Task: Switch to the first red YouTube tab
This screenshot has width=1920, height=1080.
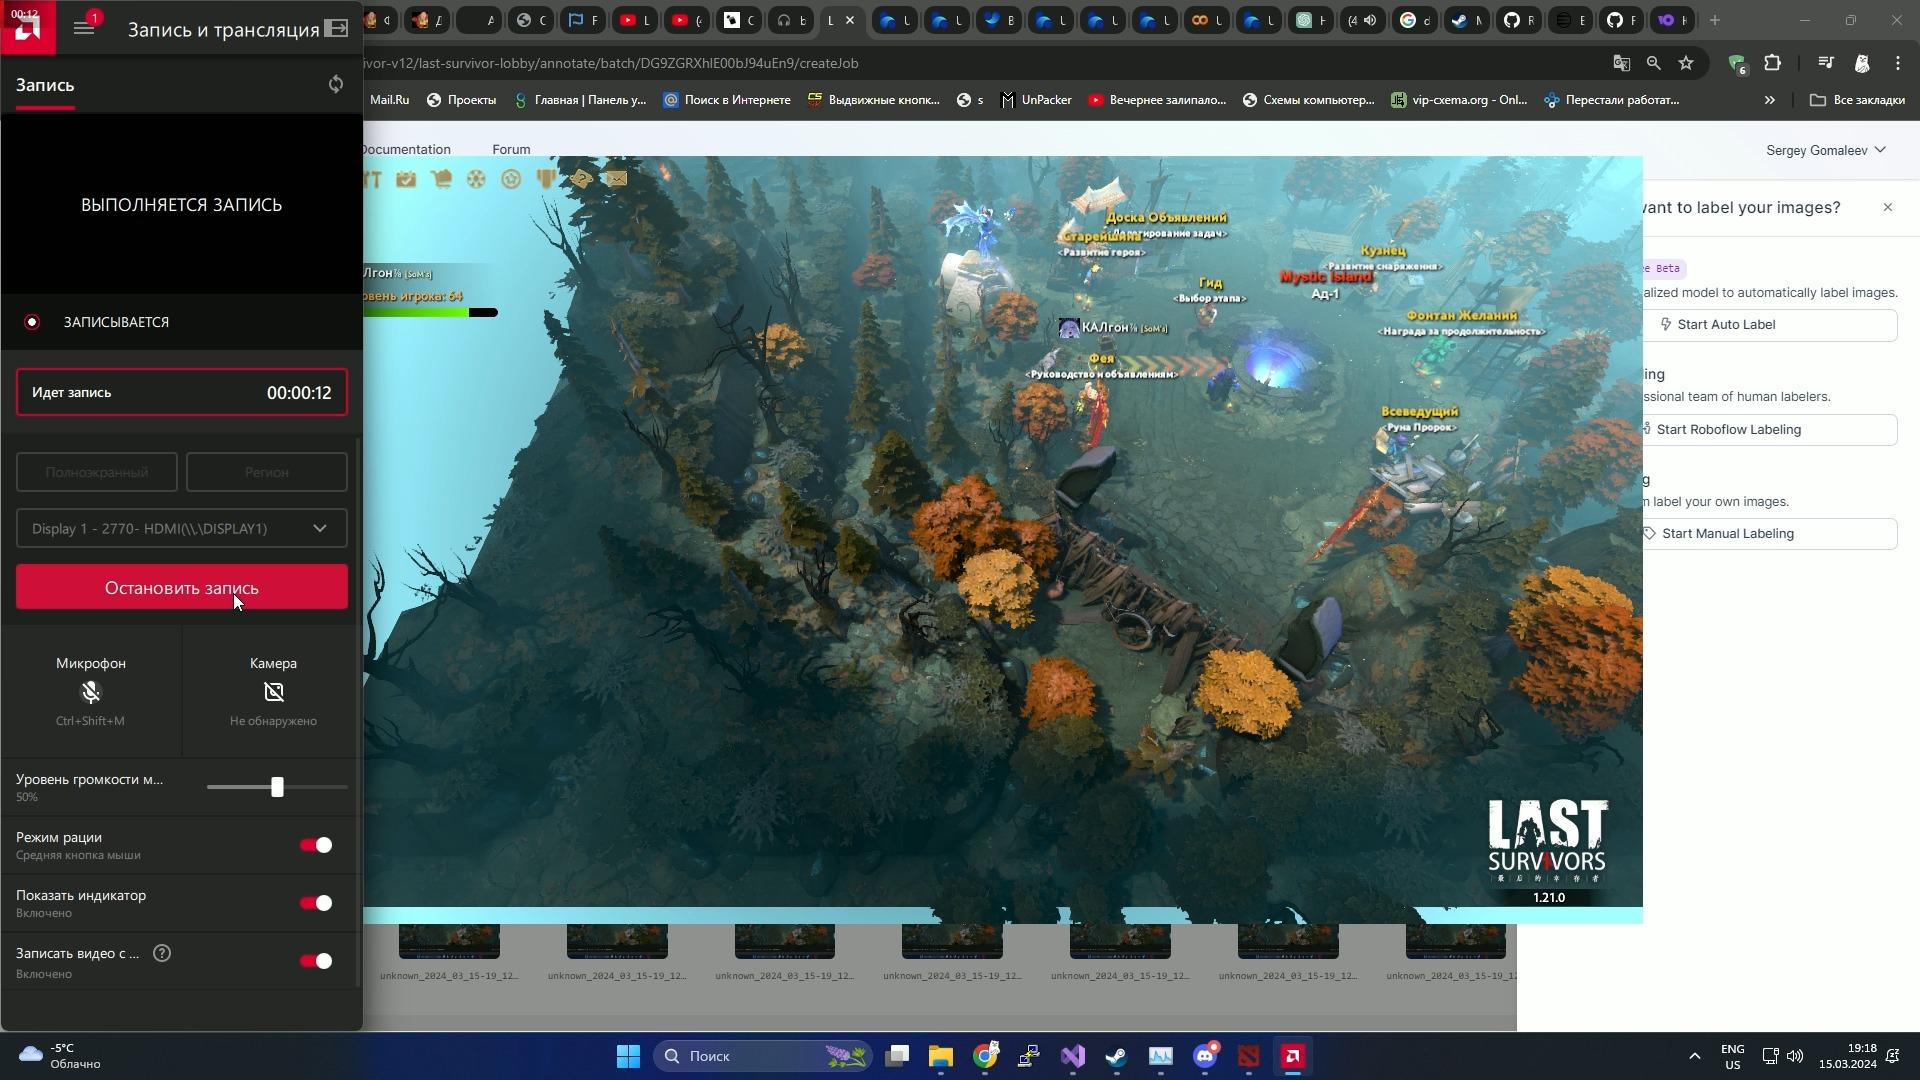Action: (633, 20)
